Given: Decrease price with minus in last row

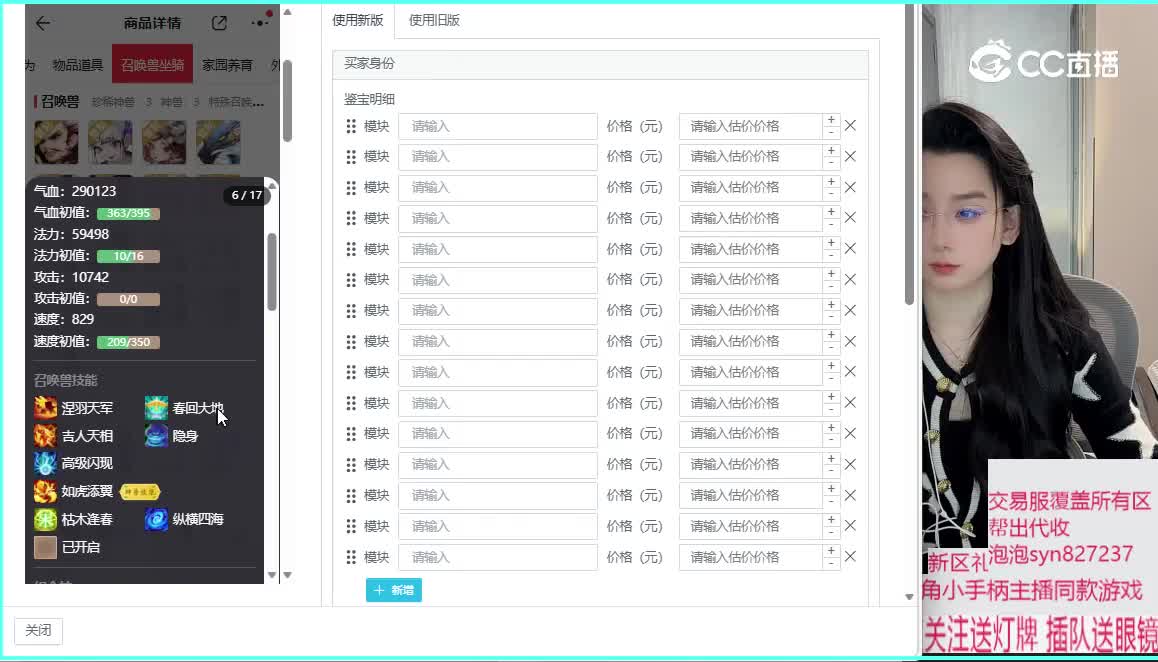Looking at the screenshot, I should pyautogui.click(x=831, y=563).
